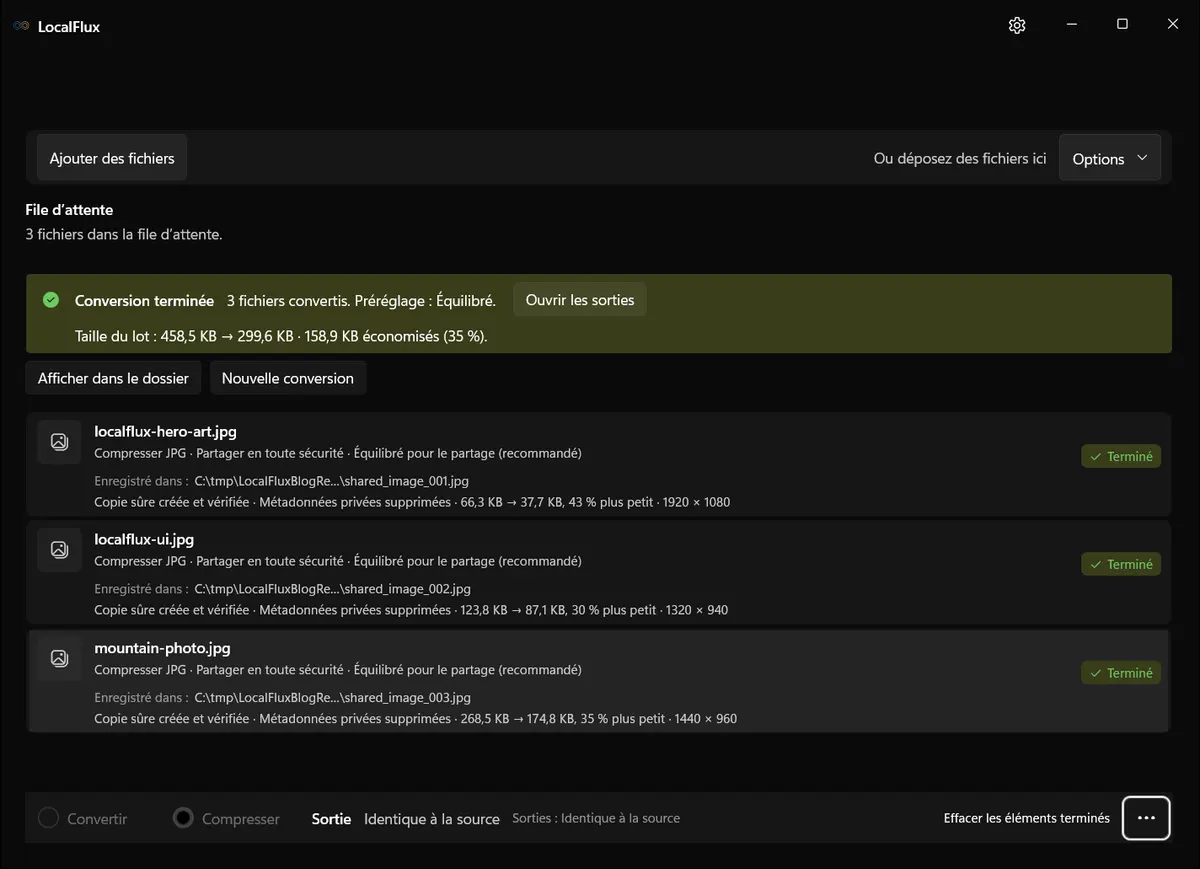1200x869 pixels.
Task: Click Ouvrir les sorties button
Action: coord(580,300)
